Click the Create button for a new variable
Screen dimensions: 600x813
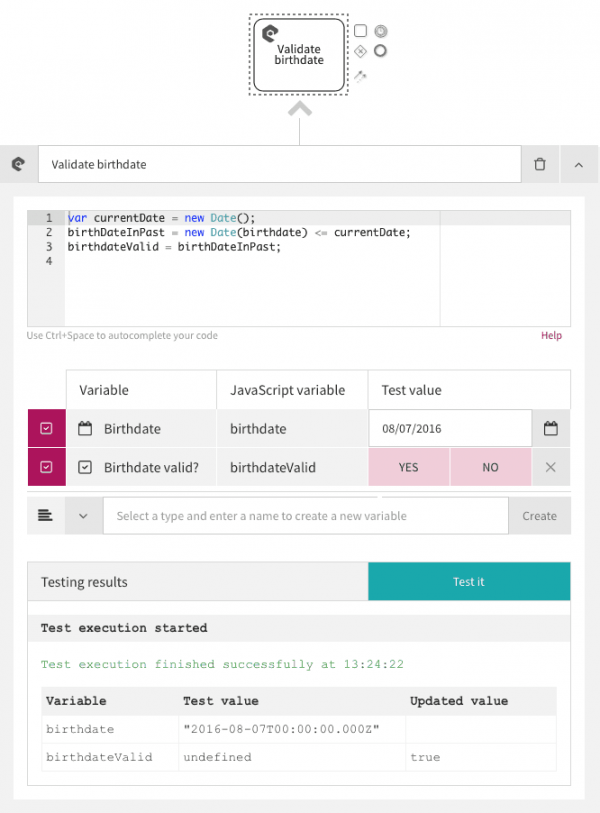click(539, 515)
